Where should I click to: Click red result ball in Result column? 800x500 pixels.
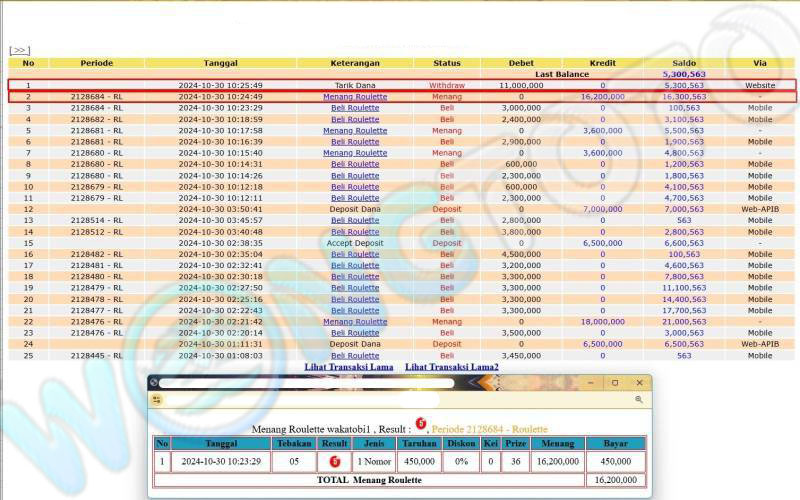coord(334,461)
